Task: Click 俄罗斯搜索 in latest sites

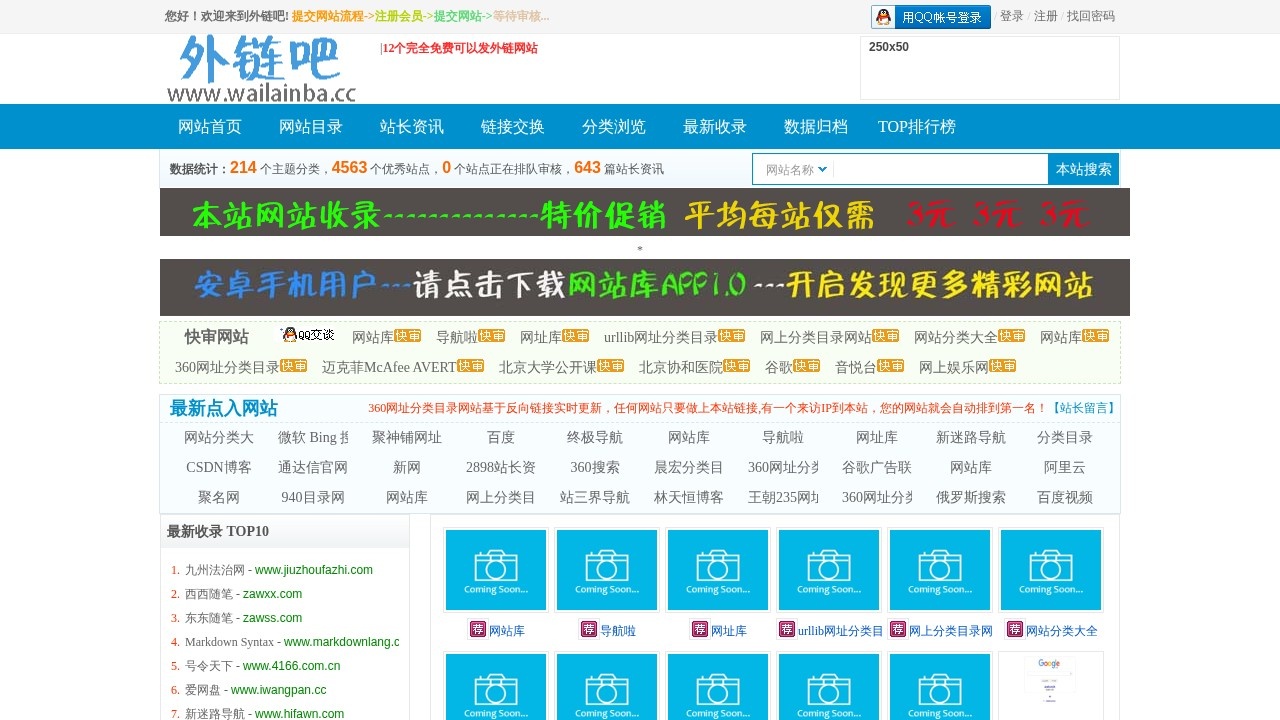Action: [971, 497]
